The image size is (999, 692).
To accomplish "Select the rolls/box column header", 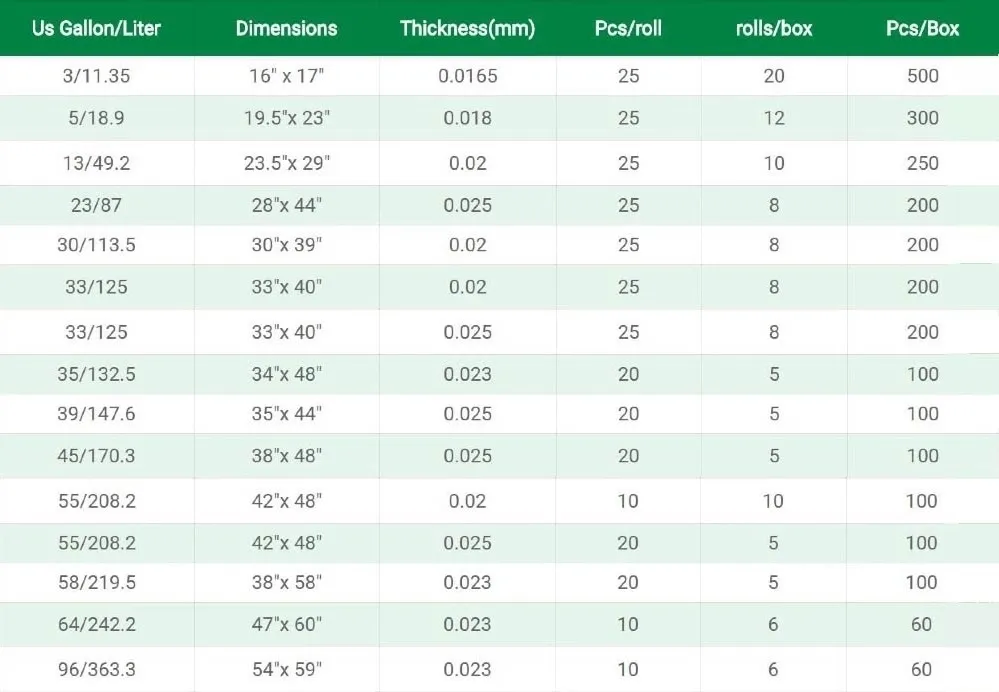I will [x=773, y=28].
